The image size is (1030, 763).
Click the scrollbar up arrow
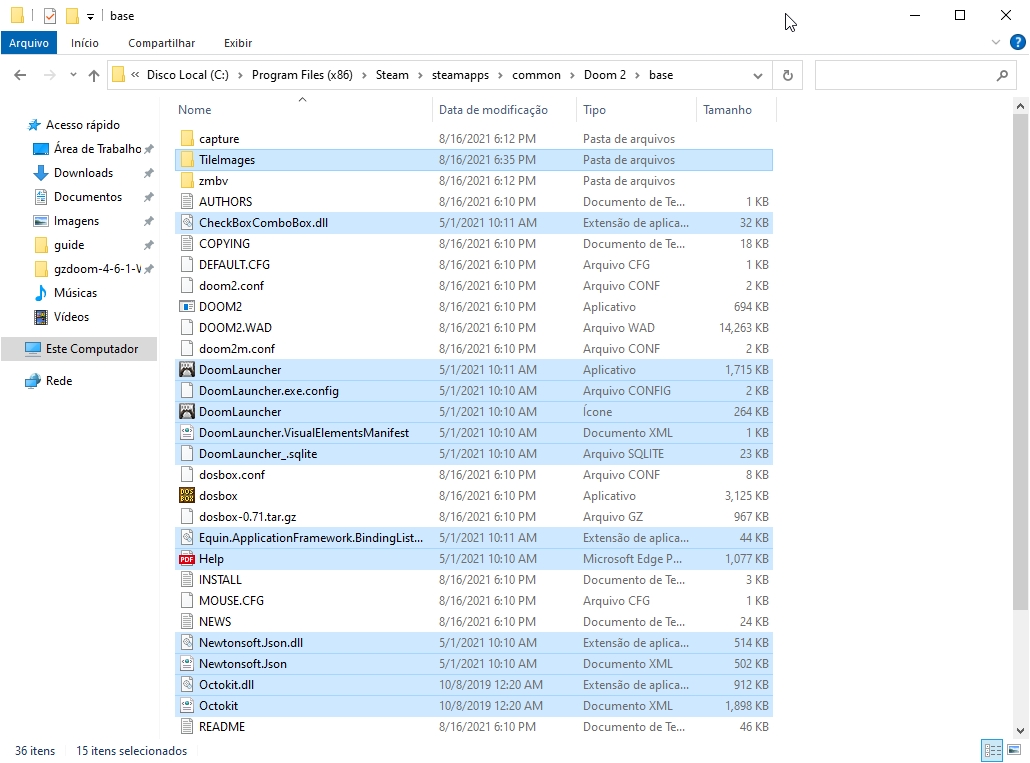[x=1020, y=106]
